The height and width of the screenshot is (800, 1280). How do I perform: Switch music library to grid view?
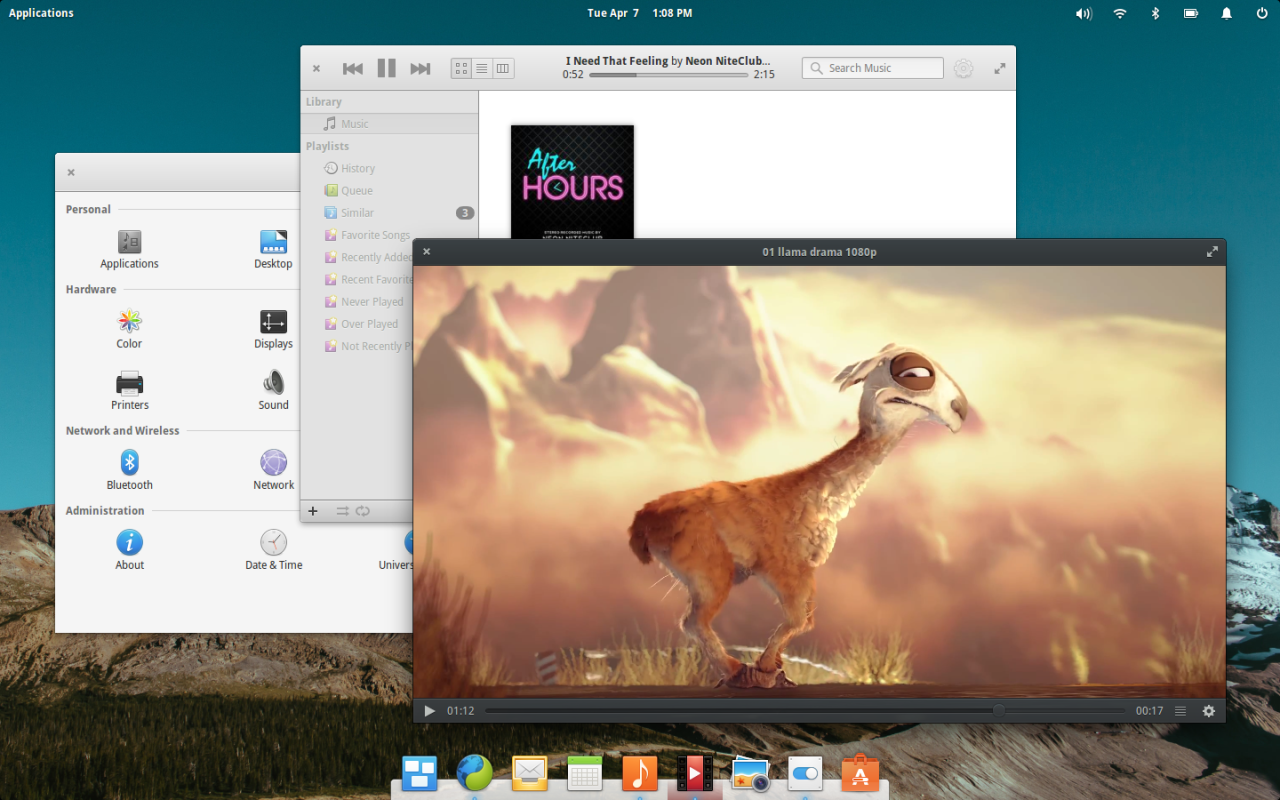[460, 68]
